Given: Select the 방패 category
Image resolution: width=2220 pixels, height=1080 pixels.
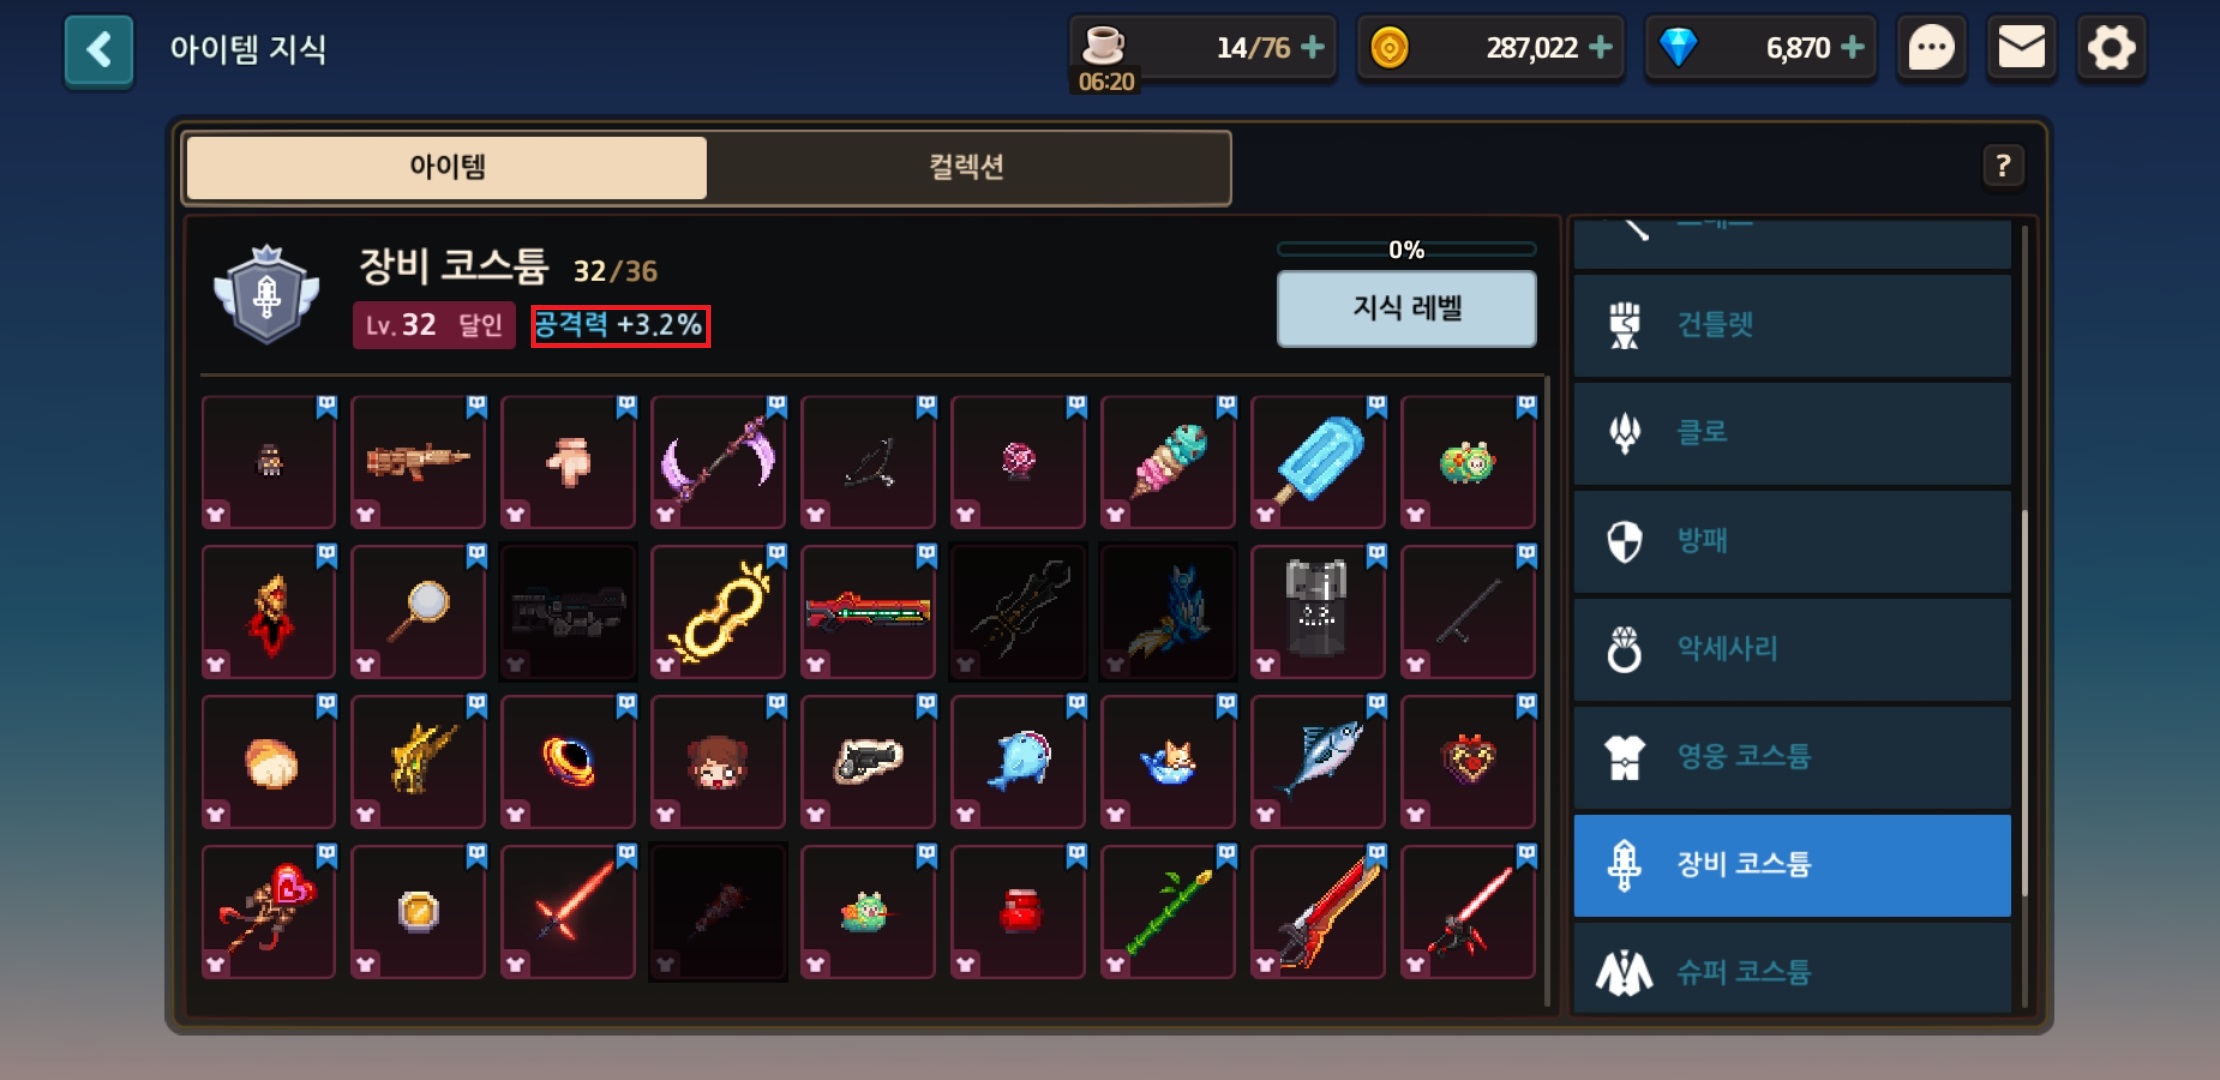Looking at the screenshot, I should [x=1792, y=541].
